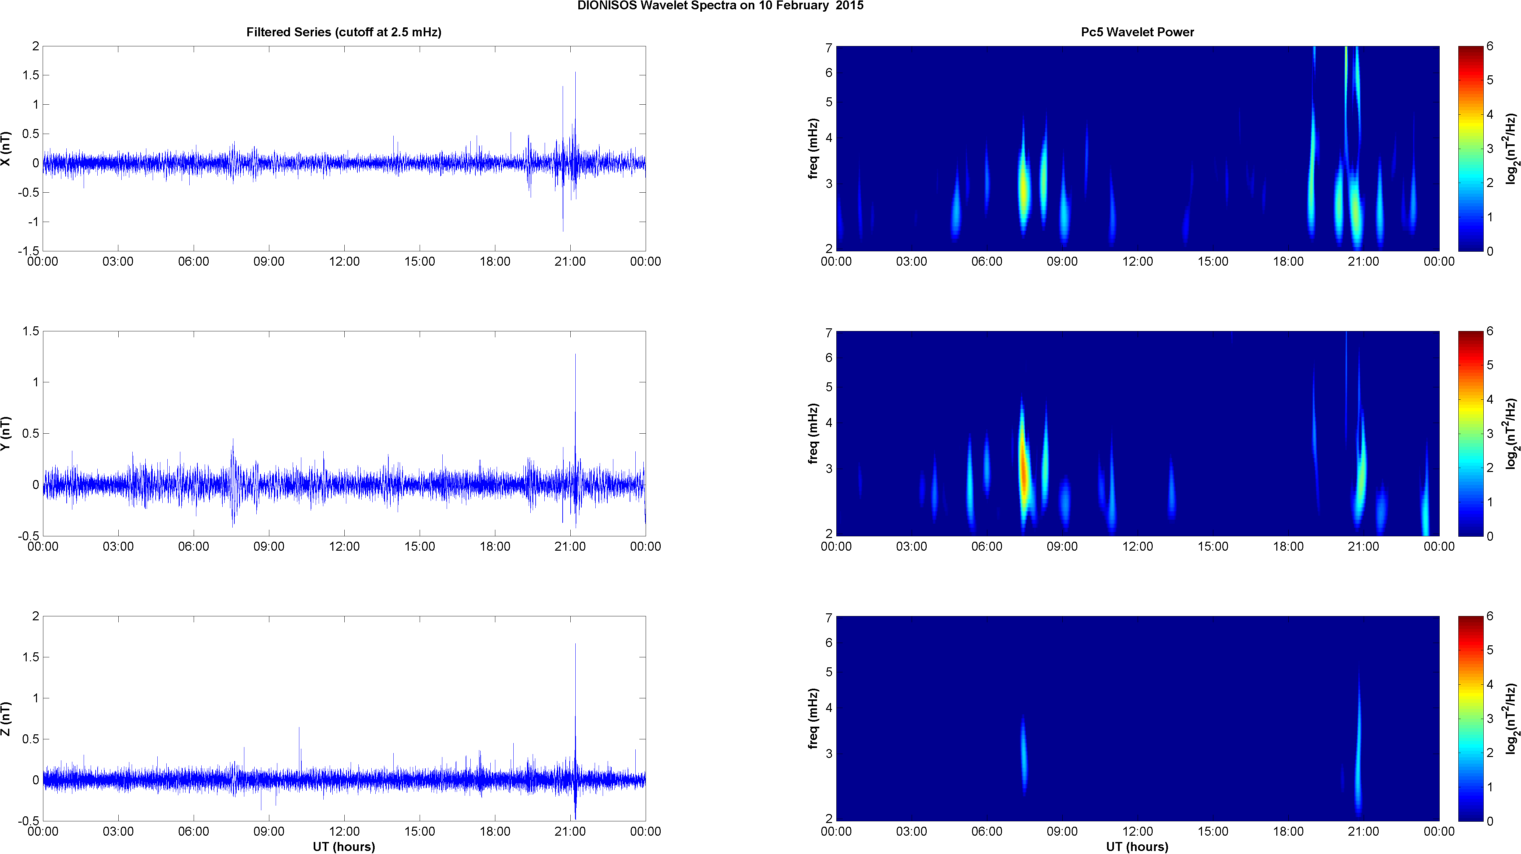Click the '09:00' tick under the middle spectrogram

[1062, 547]
